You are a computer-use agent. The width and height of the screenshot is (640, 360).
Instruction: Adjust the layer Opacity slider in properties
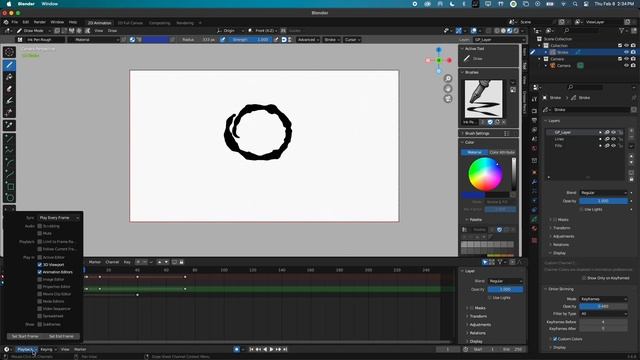pos(603,201)
